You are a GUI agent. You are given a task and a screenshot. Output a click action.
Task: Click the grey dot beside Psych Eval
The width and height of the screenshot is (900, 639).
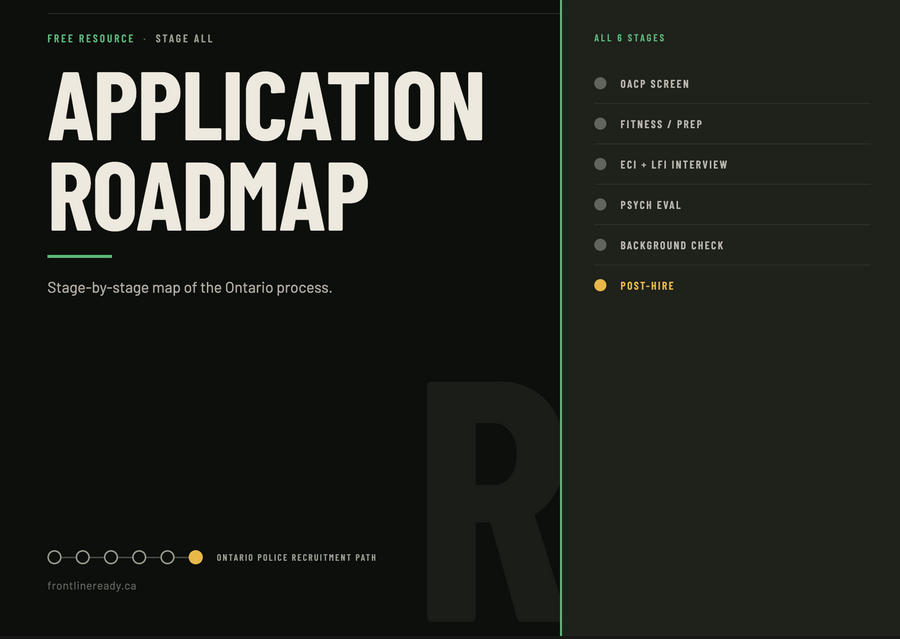pyautogui.click(x=600, y=204)
